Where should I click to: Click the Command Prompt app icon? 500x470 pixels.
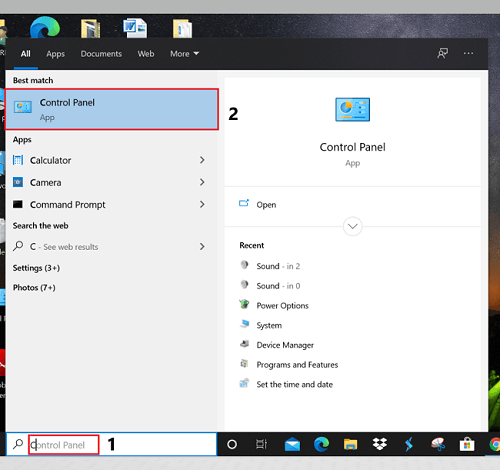[18, 204]
